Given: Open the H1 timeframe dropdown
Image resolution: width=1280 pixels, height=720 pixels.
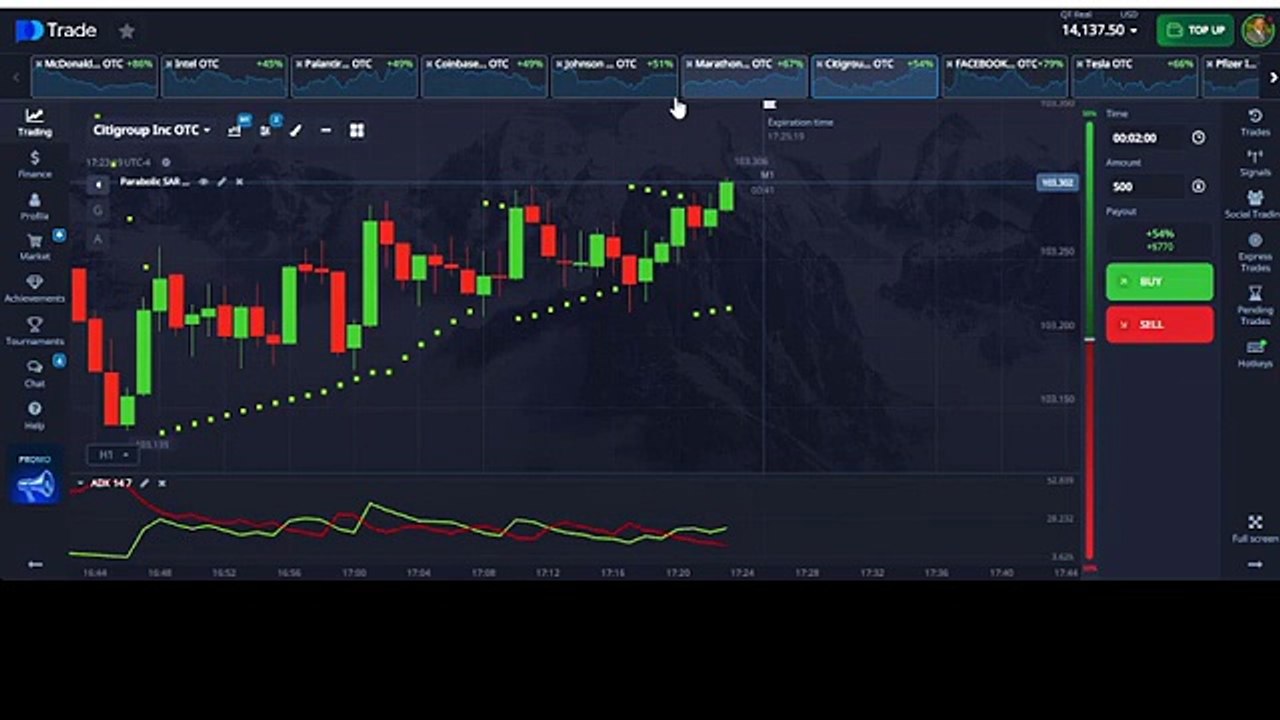Looking at the screenshot, I should coord(111,455).
